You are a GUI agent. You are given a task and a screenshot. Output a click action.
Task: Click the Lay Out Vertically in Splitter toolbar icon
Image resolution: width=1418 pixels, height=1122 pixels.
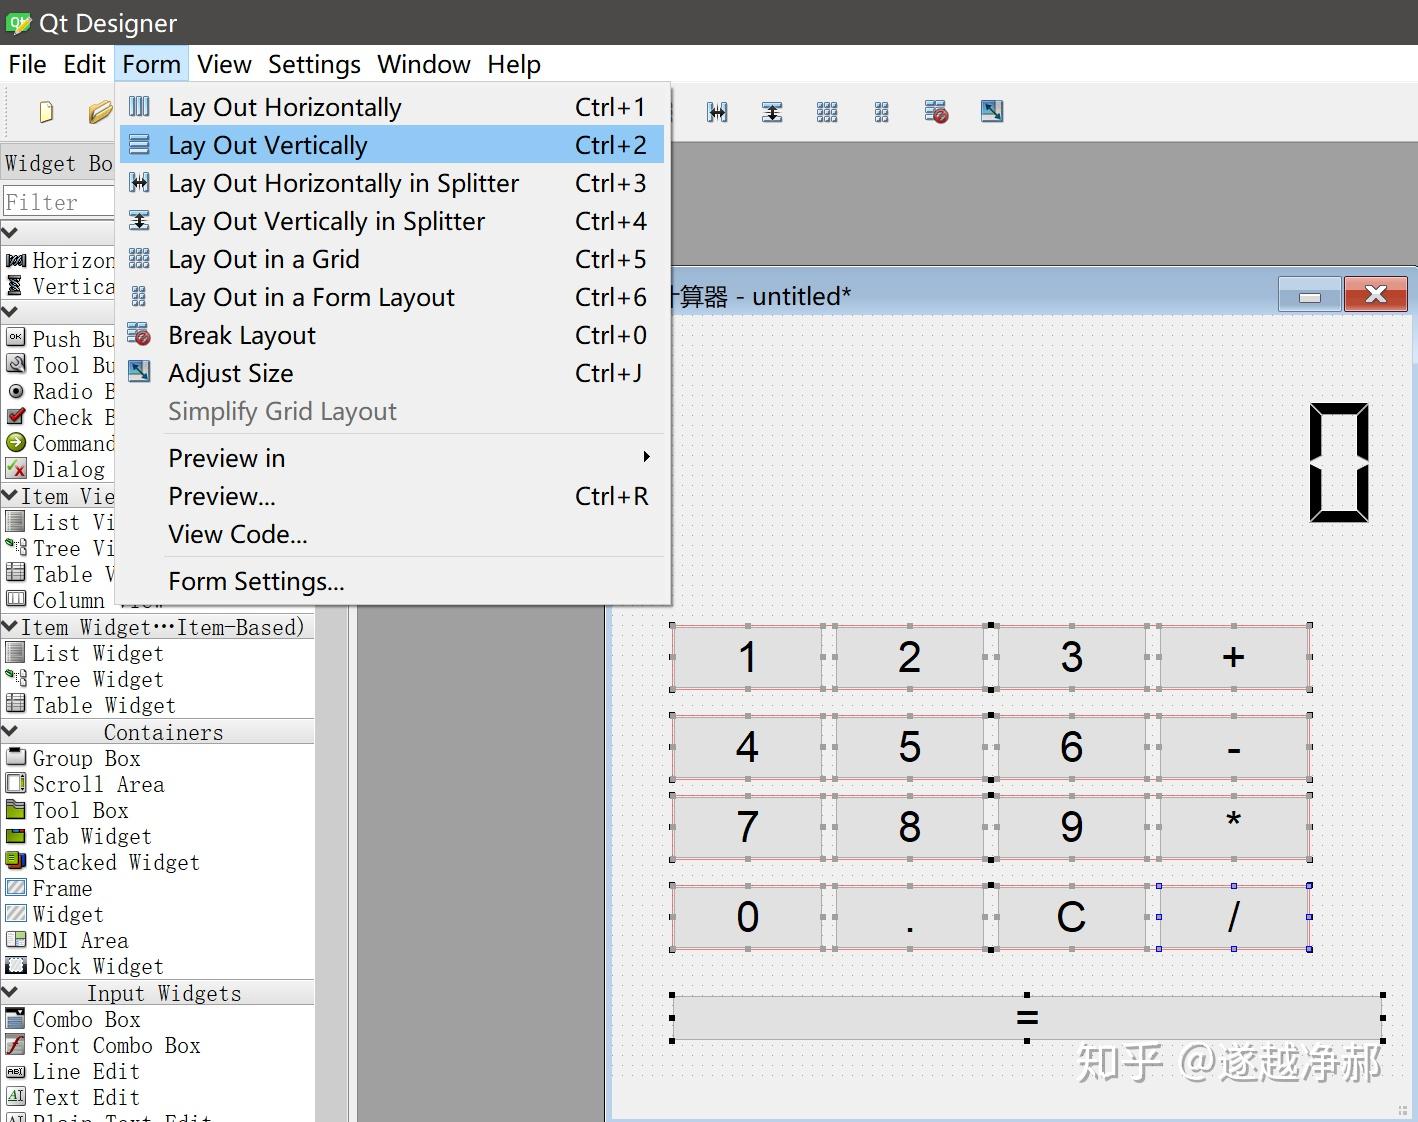(x=772, y=112)
